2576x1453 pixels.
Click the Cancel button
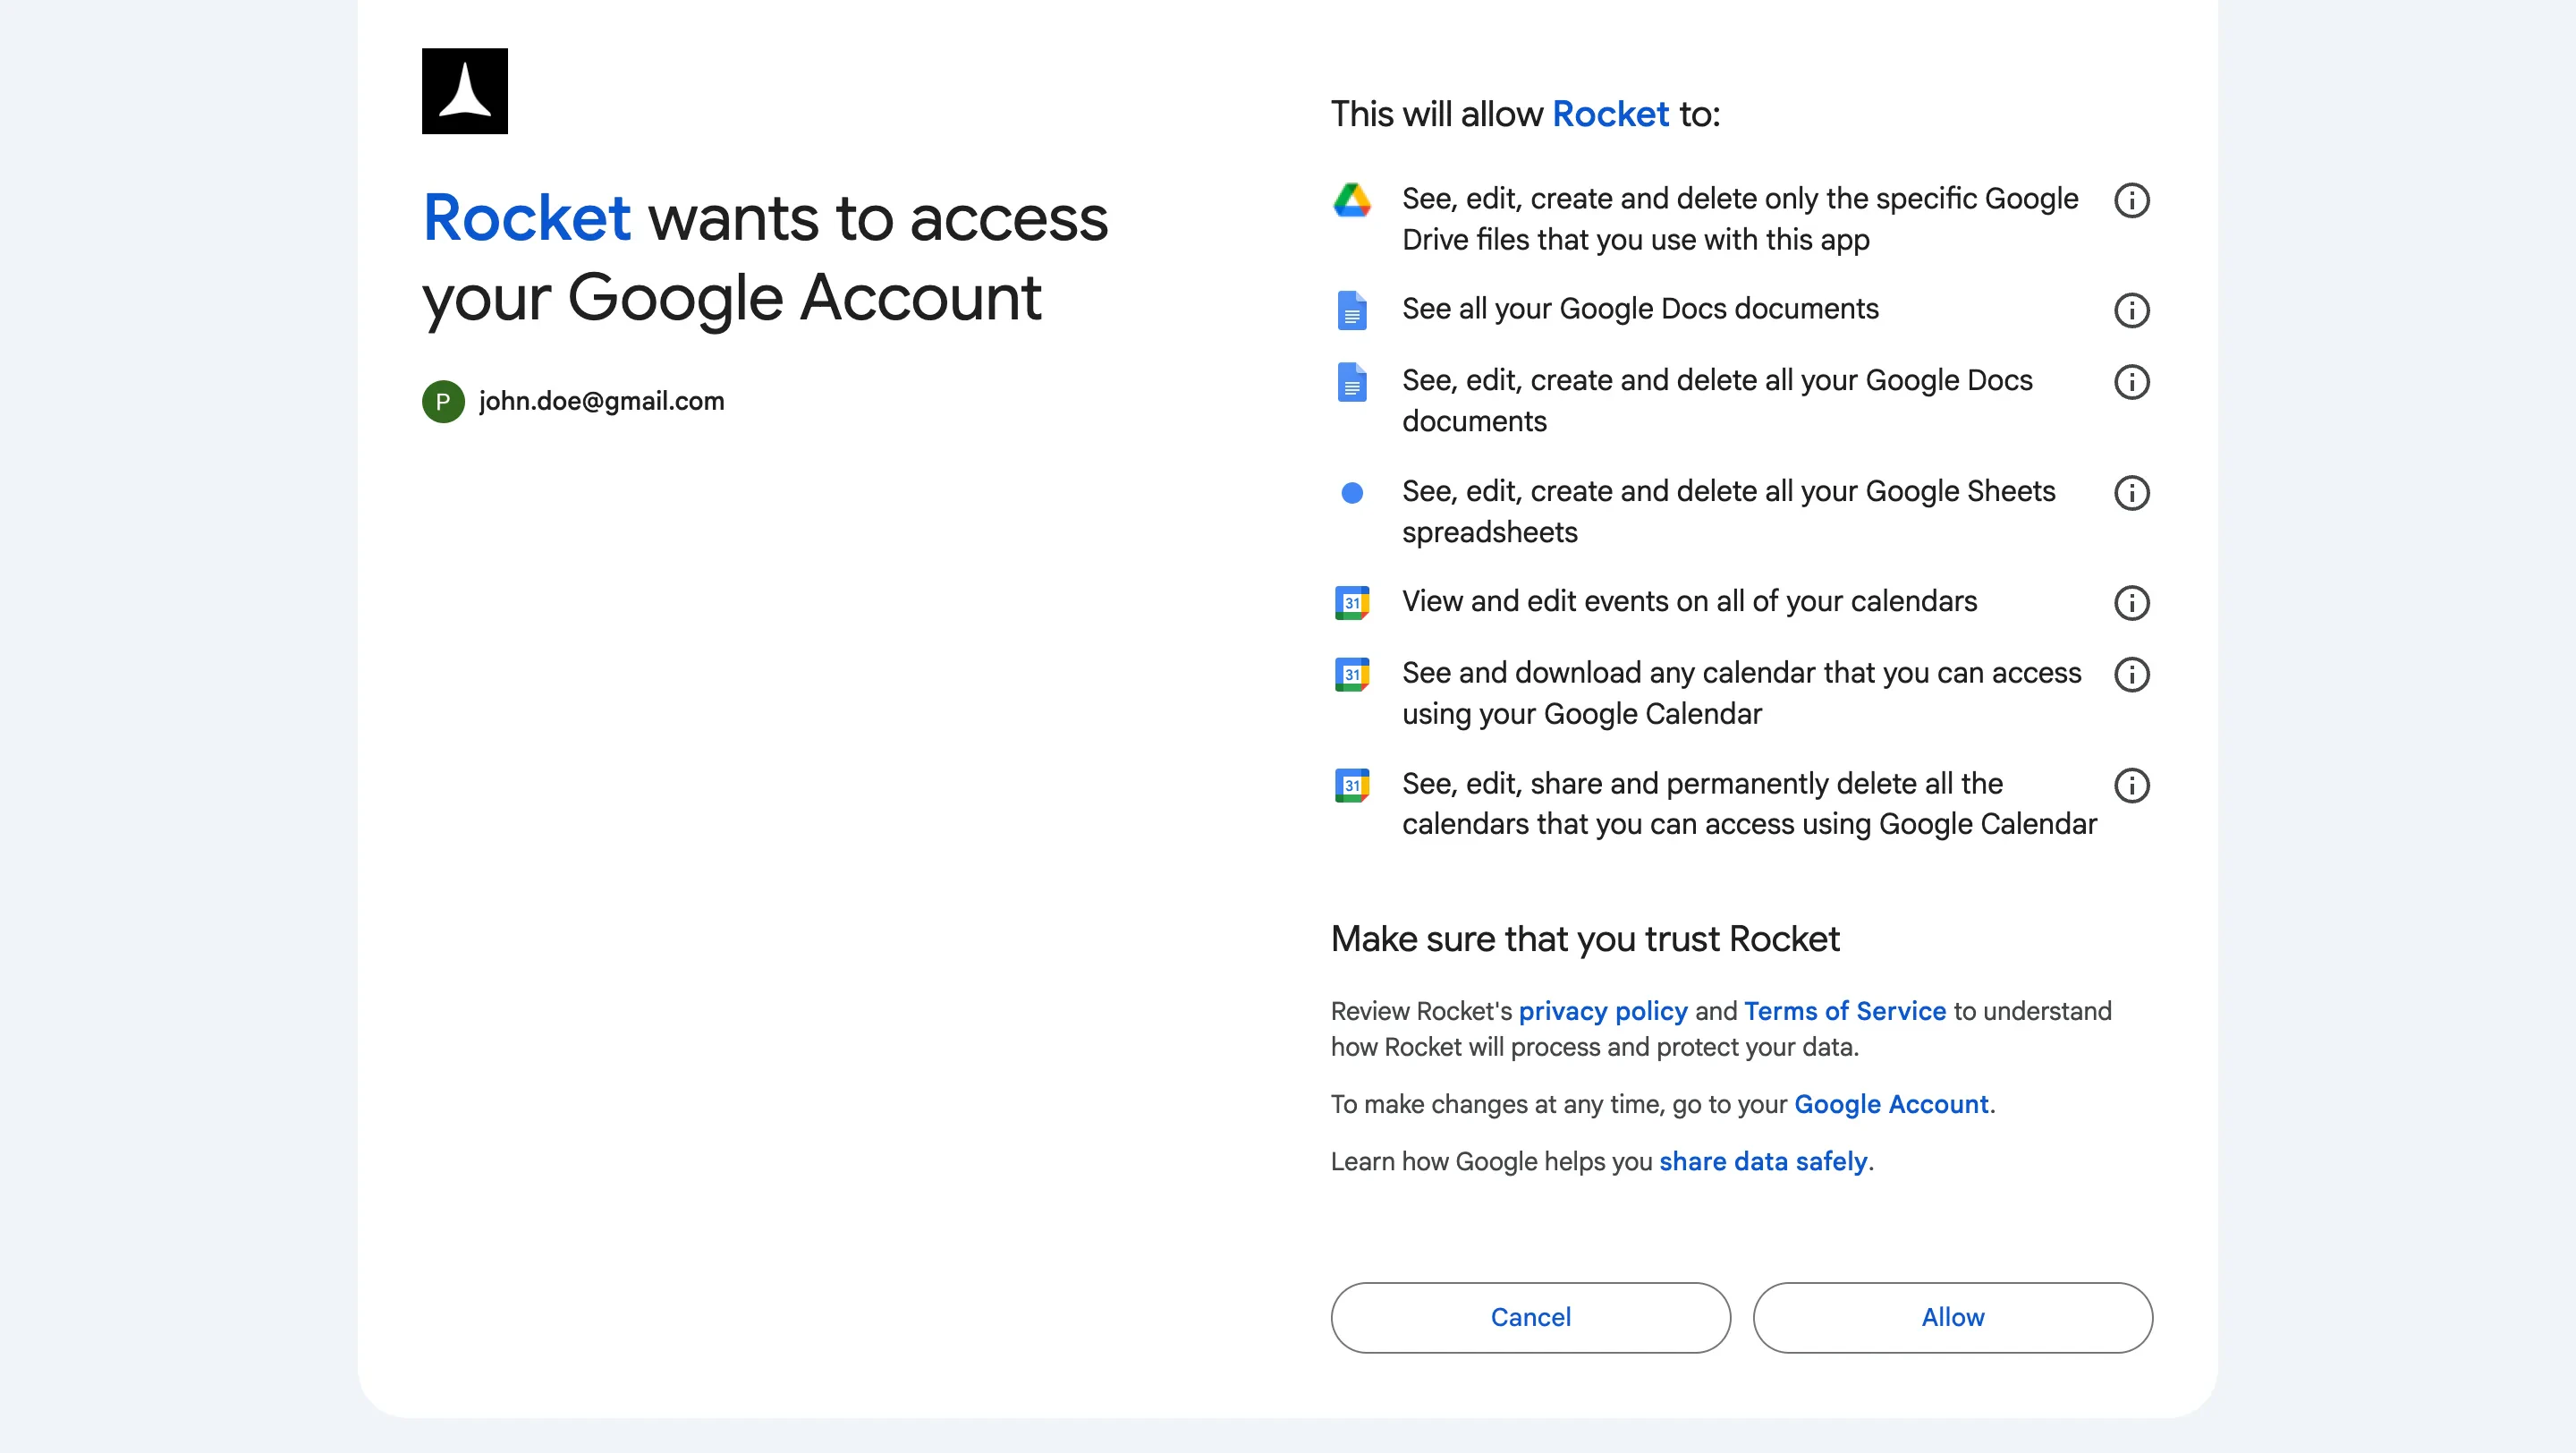(x=1530, y=1317)
